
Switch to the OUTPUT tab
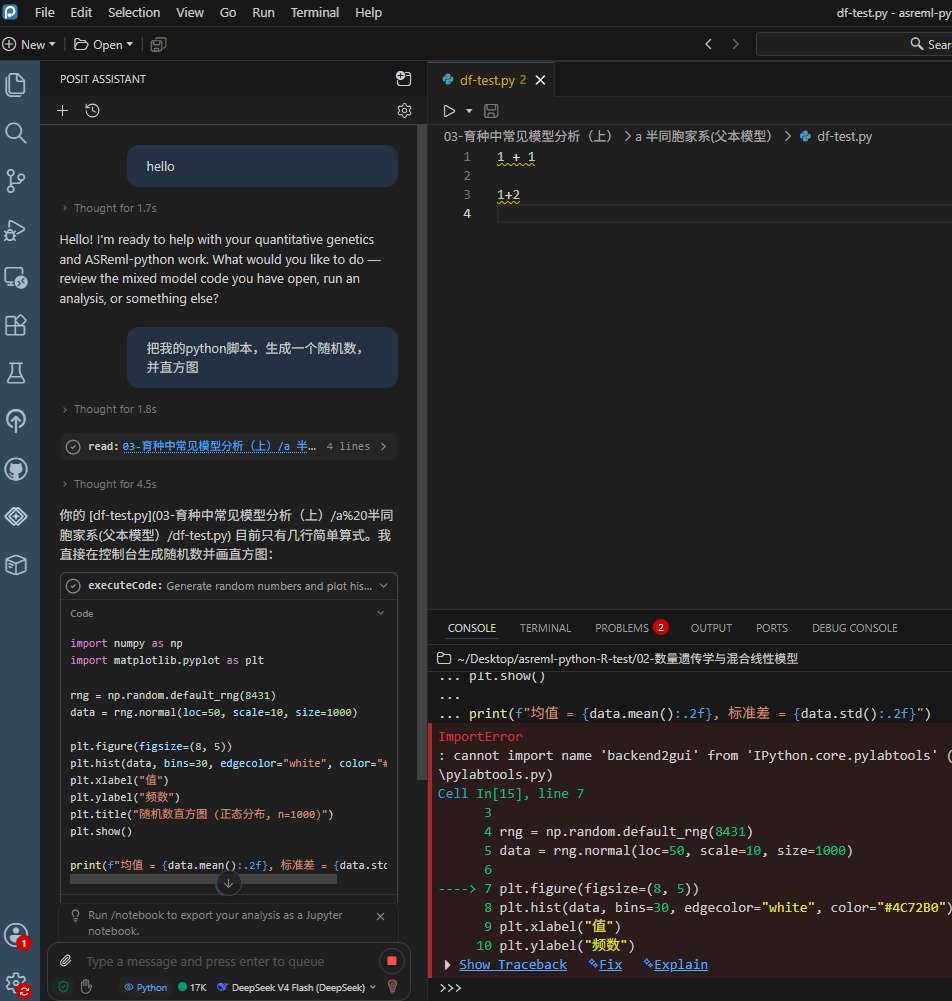[x=711, y=628]
